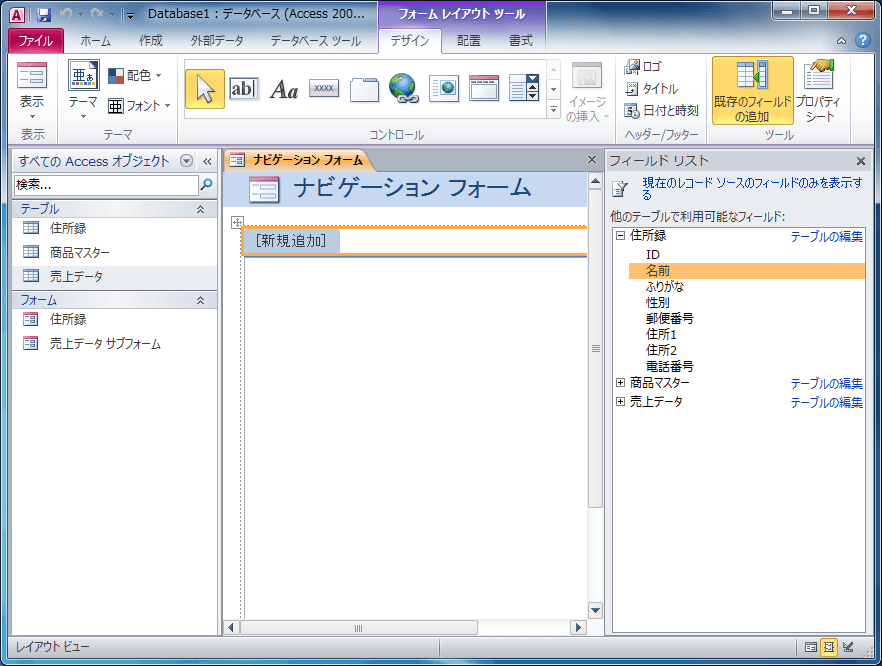Open the 売上データ table in navigation pane
This screenshot has height=666, width=882.
click(114, 277)
